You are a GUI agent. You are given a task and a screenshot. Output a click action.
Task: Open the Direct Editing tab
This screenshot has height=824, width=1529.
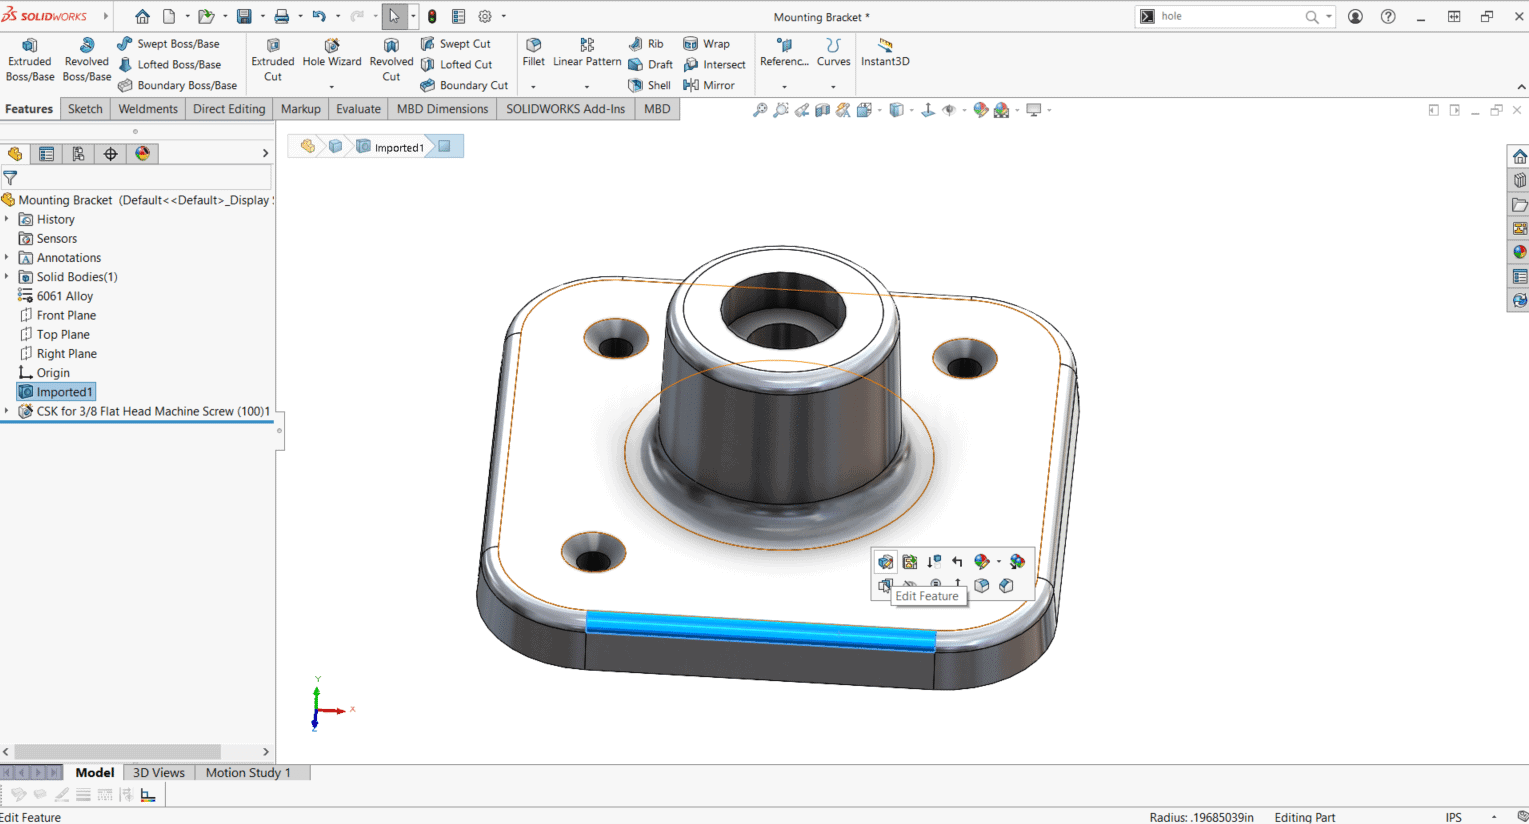click(229, 109)
